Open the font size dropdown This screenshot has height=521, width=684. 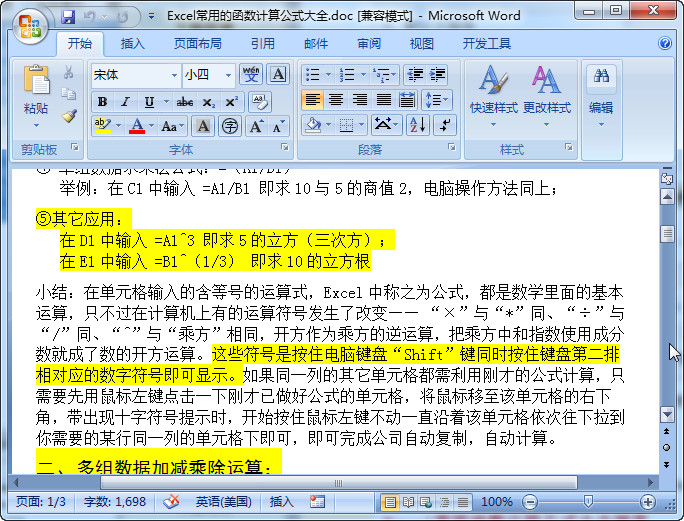pos(228,75)
